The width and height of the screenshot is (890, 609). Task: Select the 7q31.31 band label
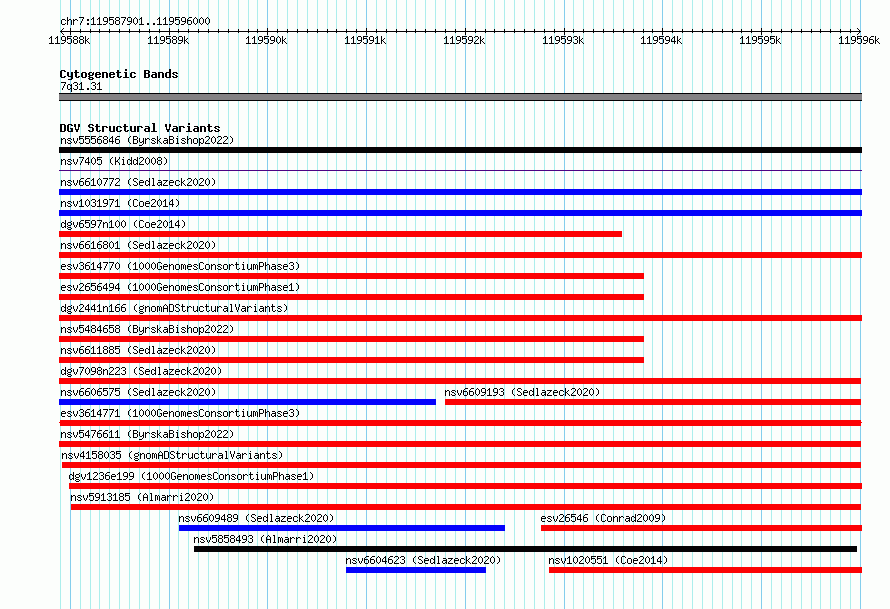click(x=81, y=86)
